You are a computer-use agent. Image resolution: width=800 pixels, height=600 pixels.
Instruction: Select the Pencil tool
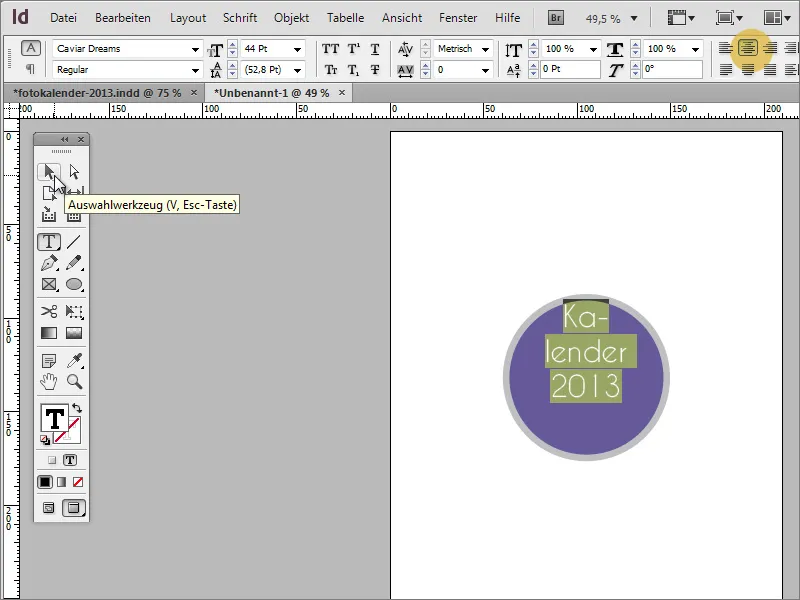coord(74,263)
